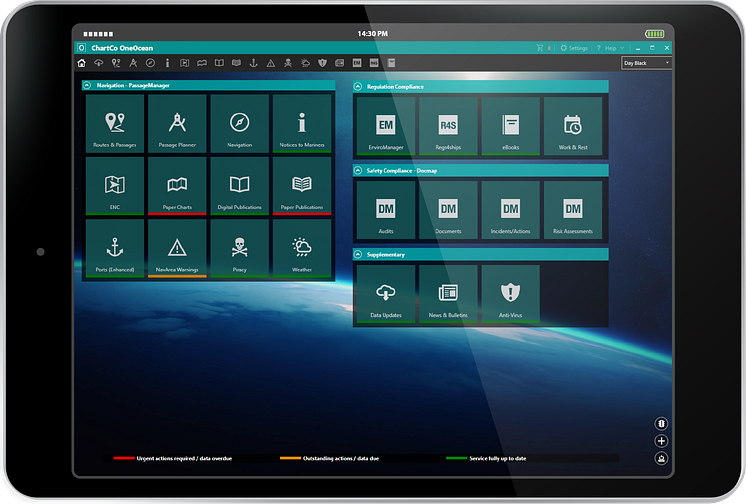Open the Notices to Mariners tile
746x504 pixels.
click(x=302, y=124)
